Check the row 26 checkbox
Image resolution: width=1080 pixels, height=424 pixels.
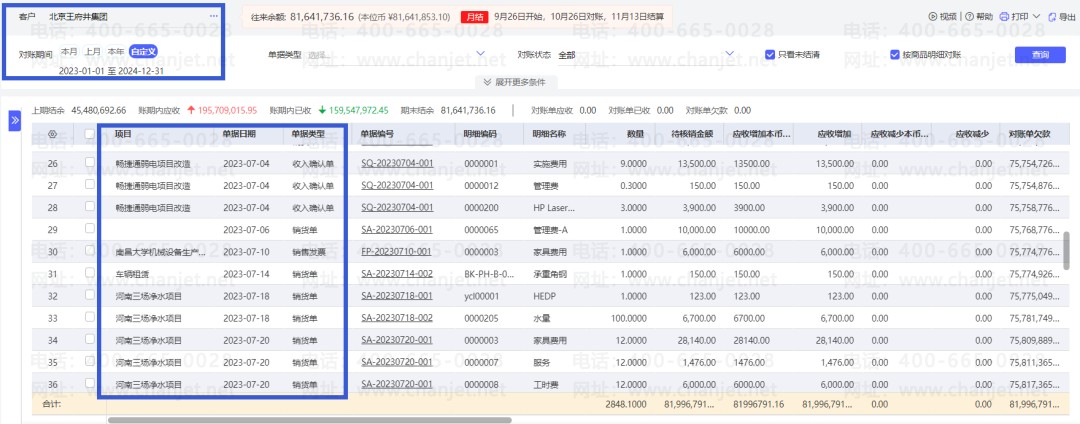[x=89, y=163]
